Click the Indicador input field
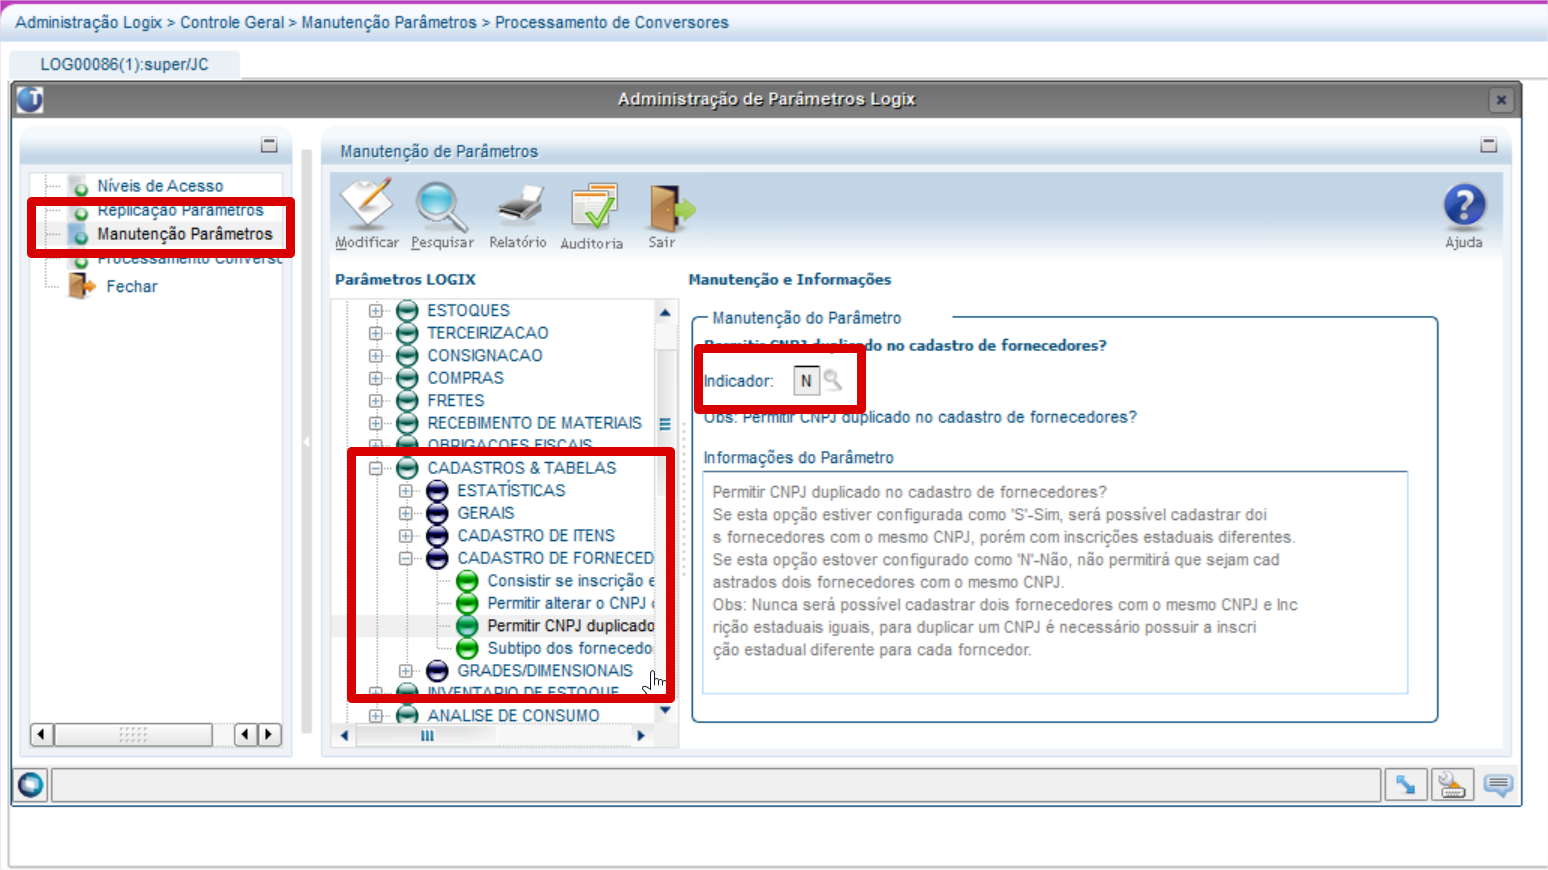The image size is (1548, 870). (806, 380)
